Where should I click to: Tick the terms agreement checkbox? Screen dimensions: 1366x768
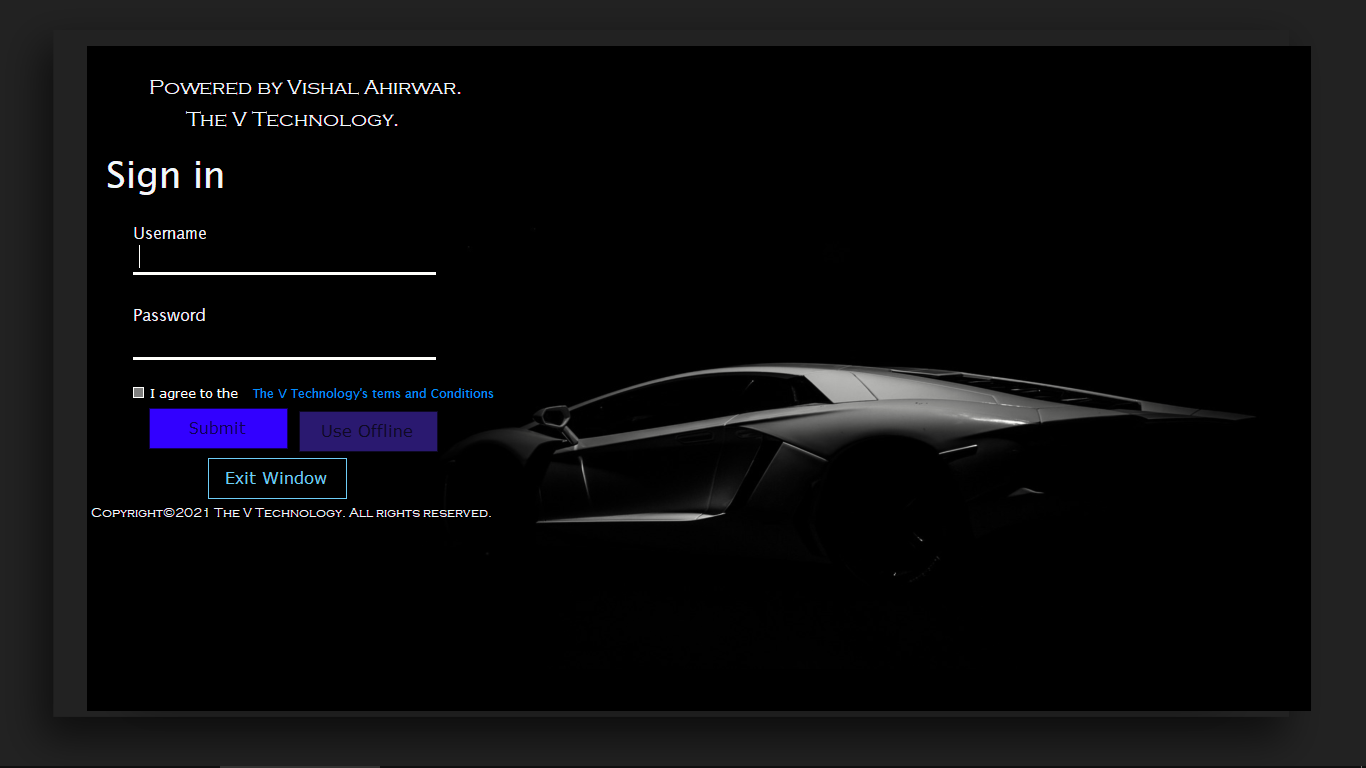139,393
